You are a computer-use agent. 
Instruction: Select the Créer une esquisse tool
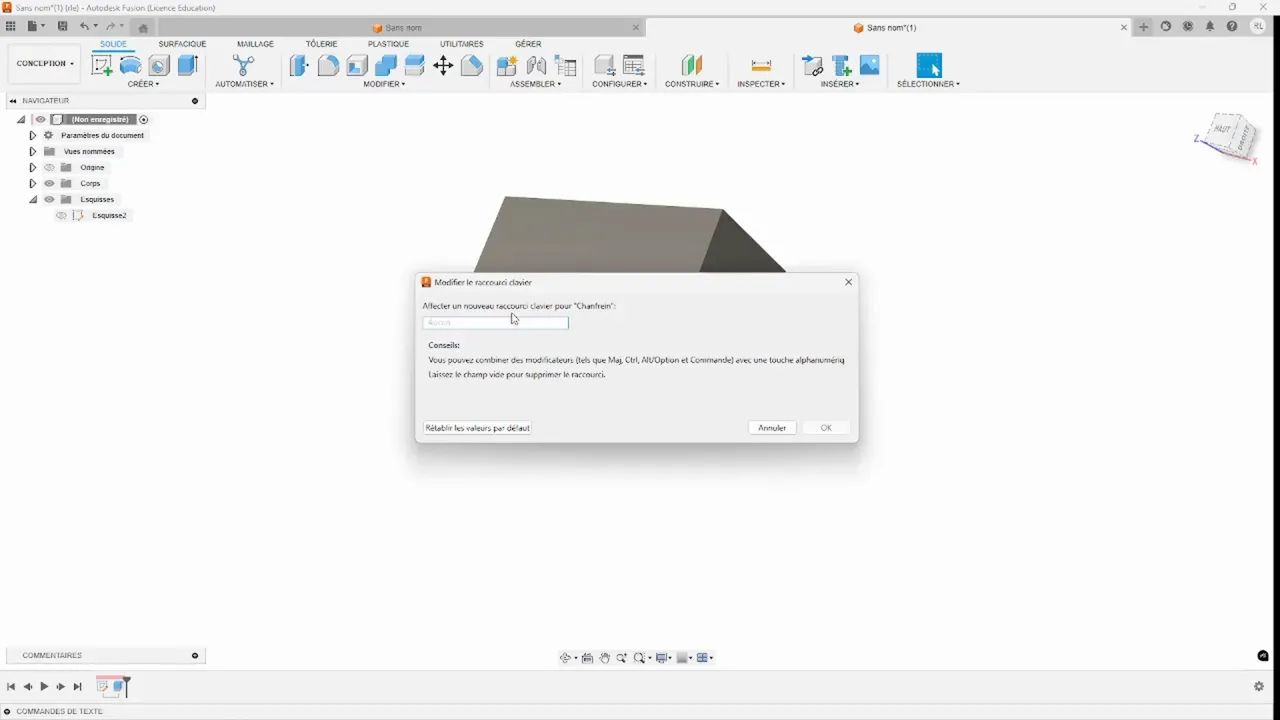101,65
